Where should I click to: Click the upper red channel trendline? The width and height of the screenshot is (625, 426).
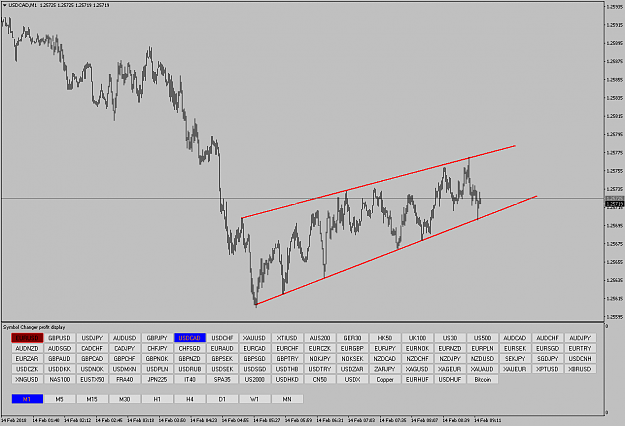[x=379, y=182]
